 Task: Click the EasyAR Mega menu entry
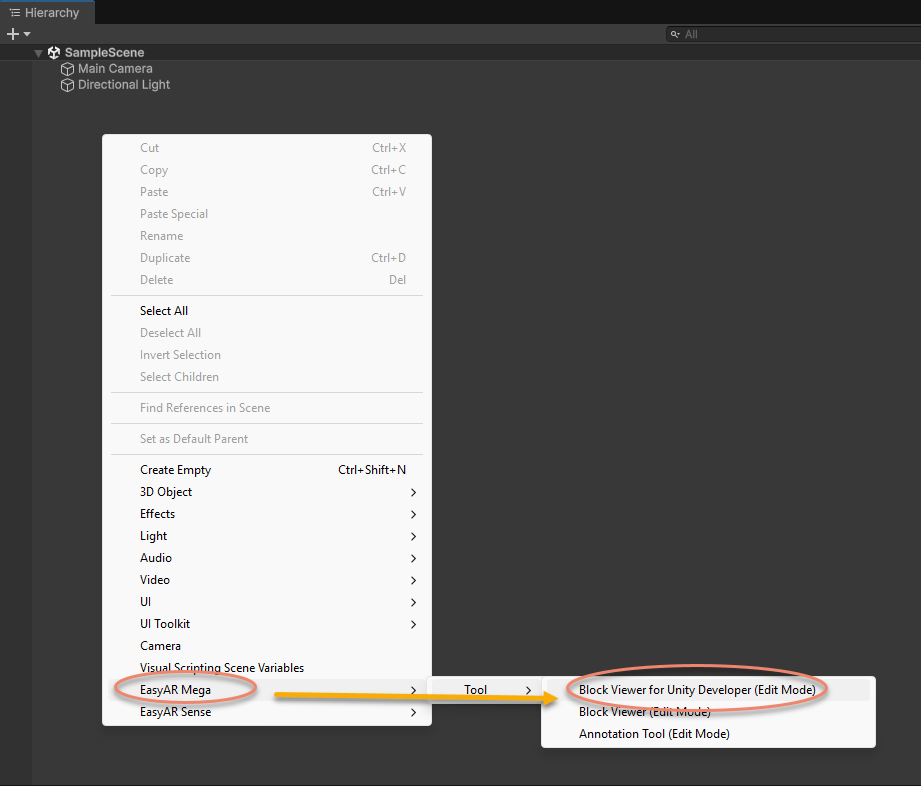177,689
